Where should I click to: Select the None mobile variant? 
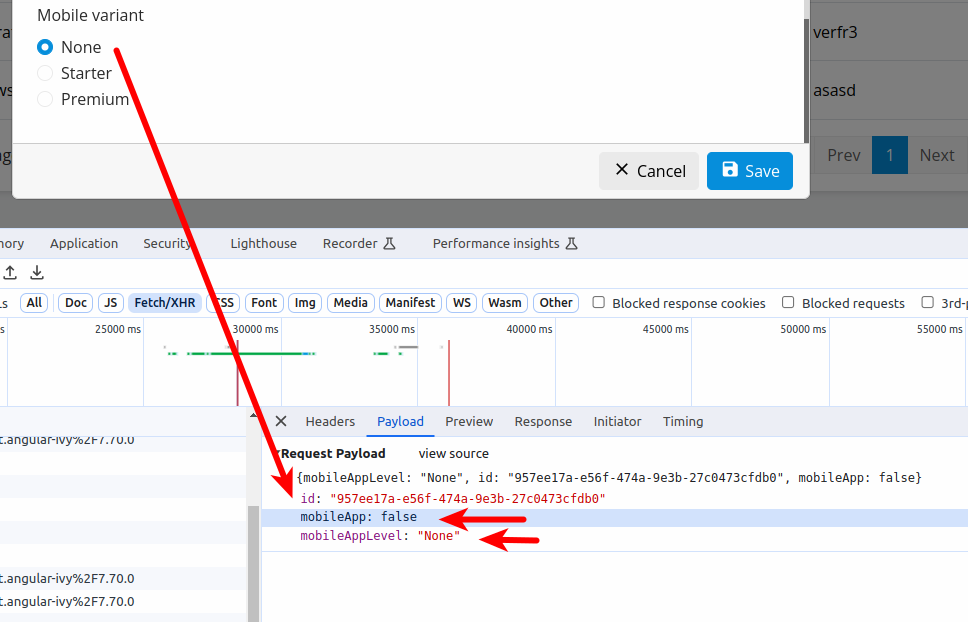click(45, 47)
